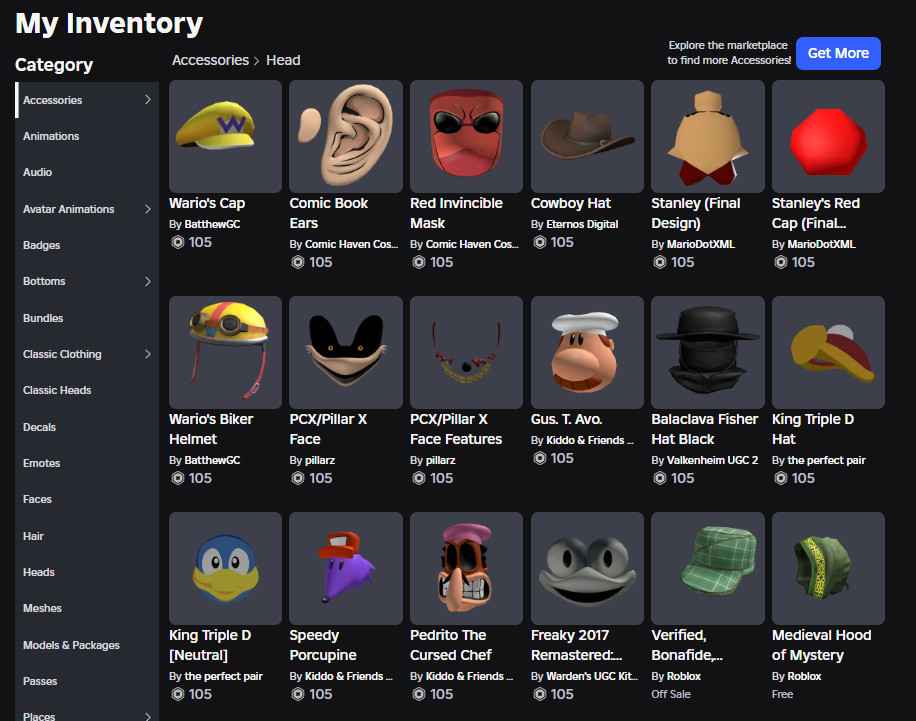The image size is (916, 721).
Task: Expand the Avatar Animations chevron
Action: point(148,209)
